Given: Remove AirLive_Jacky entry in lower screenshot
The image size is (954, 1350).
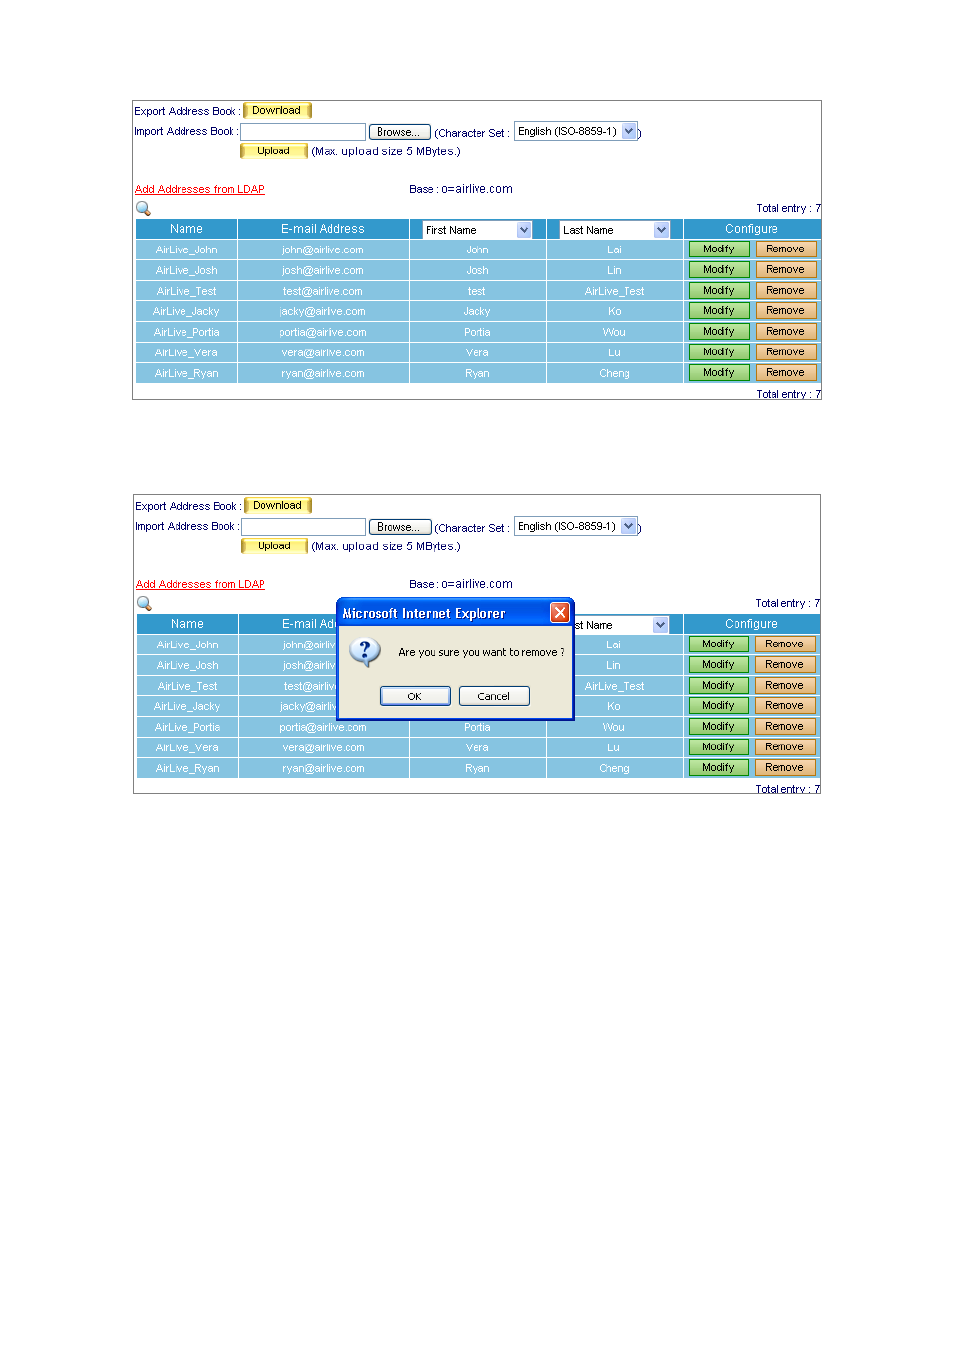Looking at the screenshot, I should [785, 706].
